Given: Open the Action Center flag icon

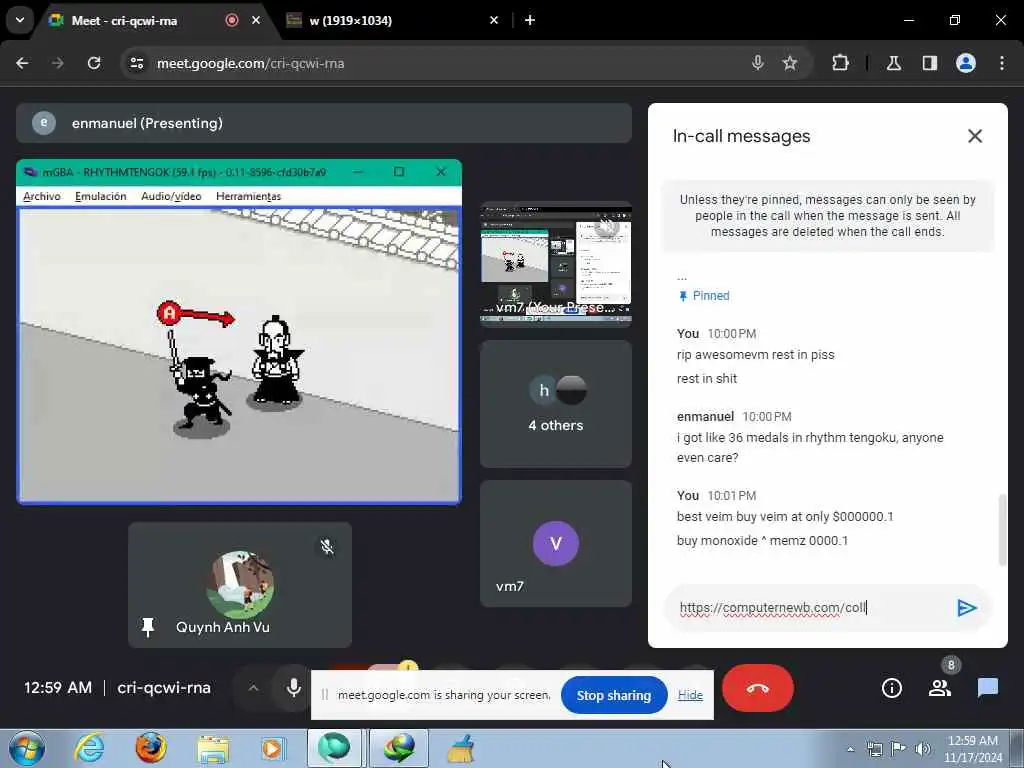Looking at the screenshot, I should click(x=899, y=749).
